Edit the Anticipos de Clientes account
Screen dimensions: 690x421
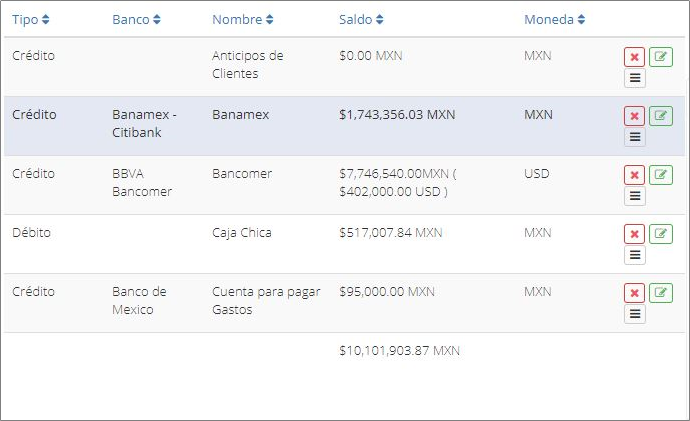[x=661, y=57]
